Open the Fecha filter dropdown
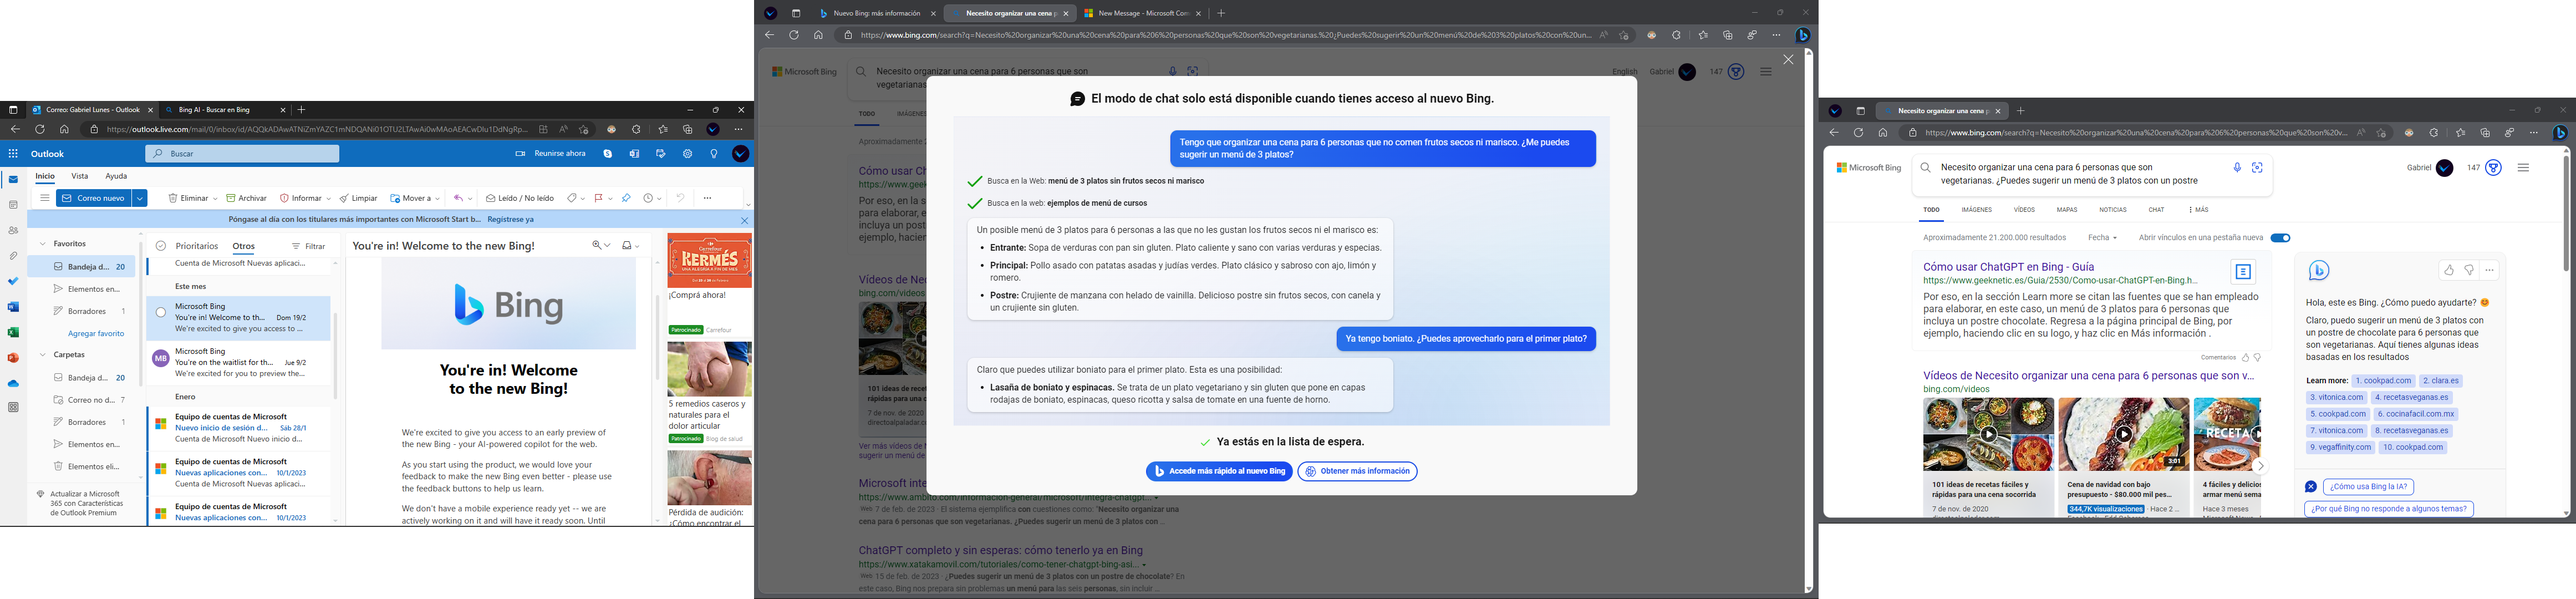The height and width of the screenshot is (599, 2576). [x=2101, y=238]
